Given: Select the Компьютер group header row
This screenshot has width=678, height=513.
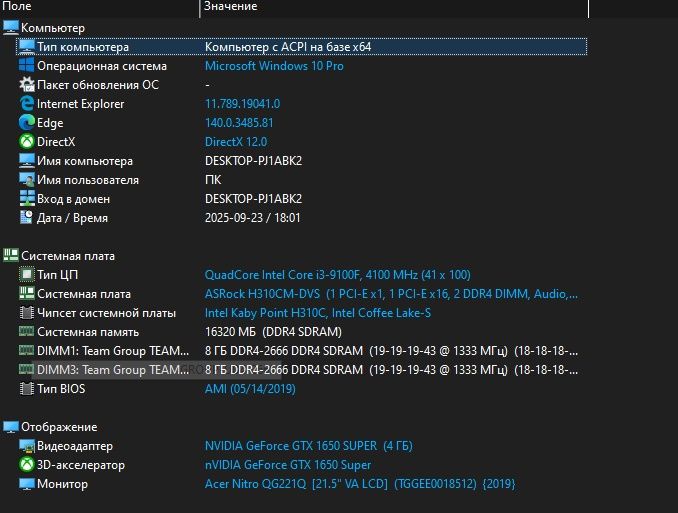Looking at the screenshot, I should click(53, 28).
